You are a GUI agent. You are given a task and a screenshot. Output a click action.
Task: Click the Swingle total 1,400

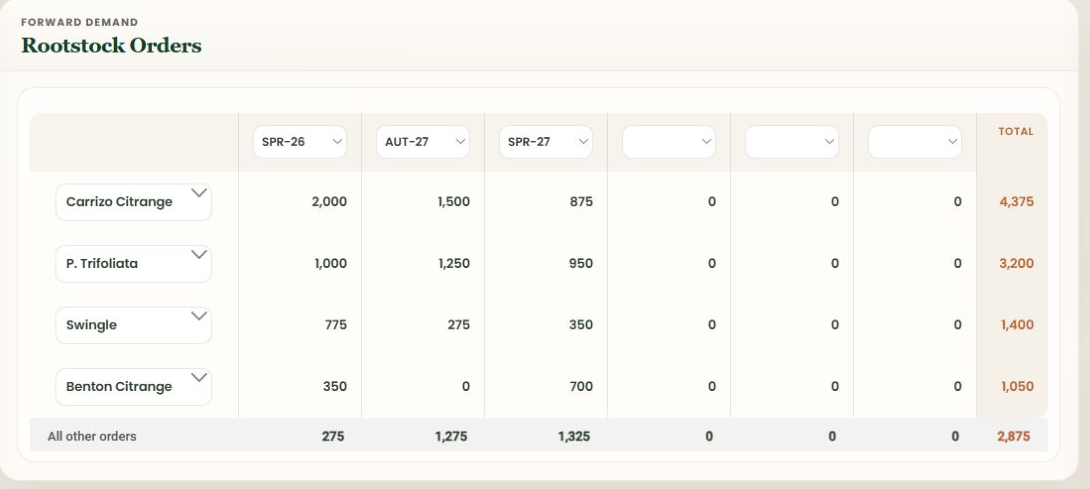click(1017, 325)
